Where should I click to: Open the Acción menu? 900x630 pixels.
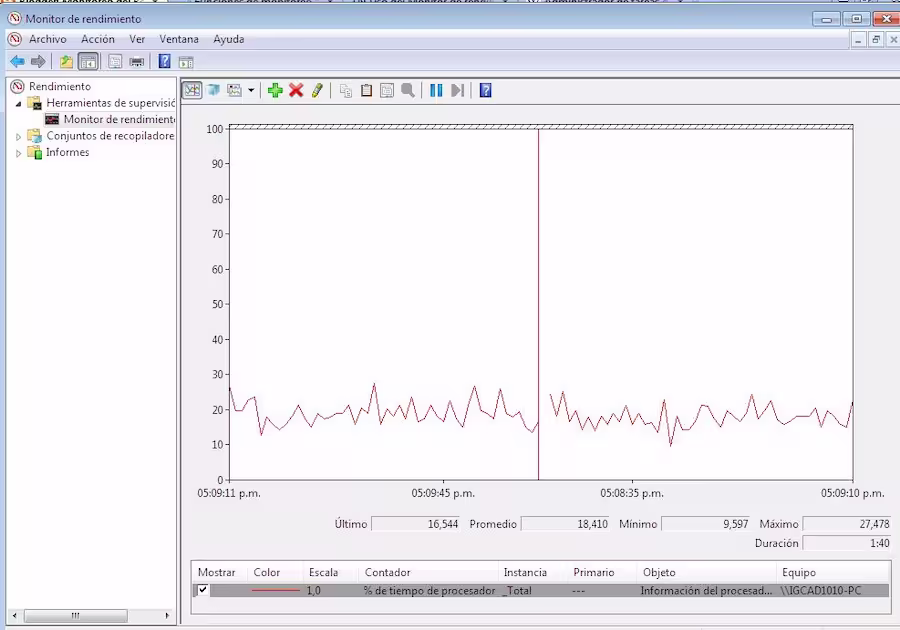(98, 39)
